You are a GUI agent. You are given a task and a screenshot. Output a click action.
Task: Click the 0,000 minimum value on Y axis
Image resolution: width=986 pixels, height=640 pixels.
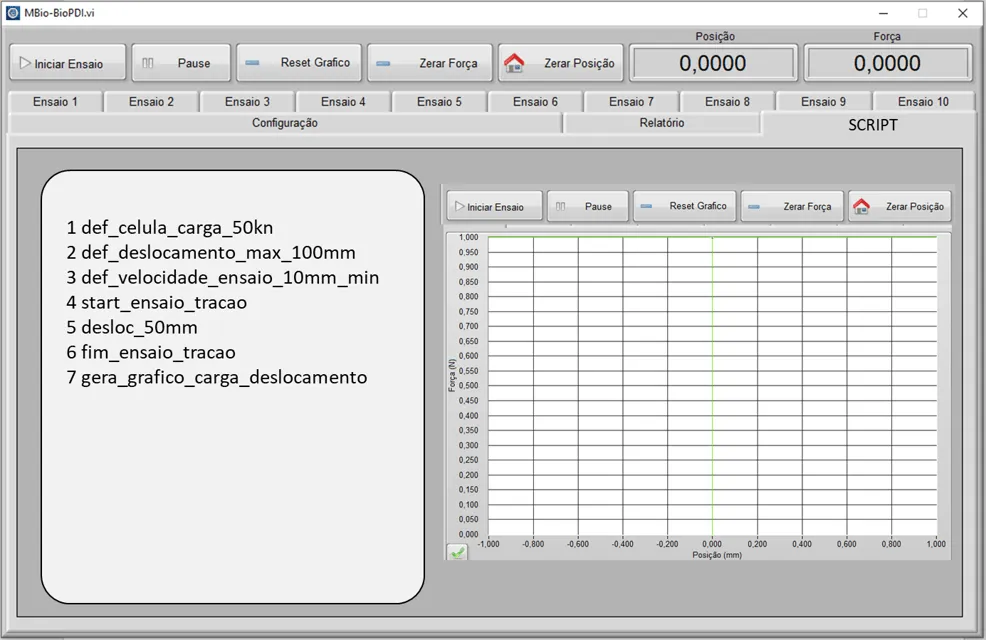pos(468,534)
